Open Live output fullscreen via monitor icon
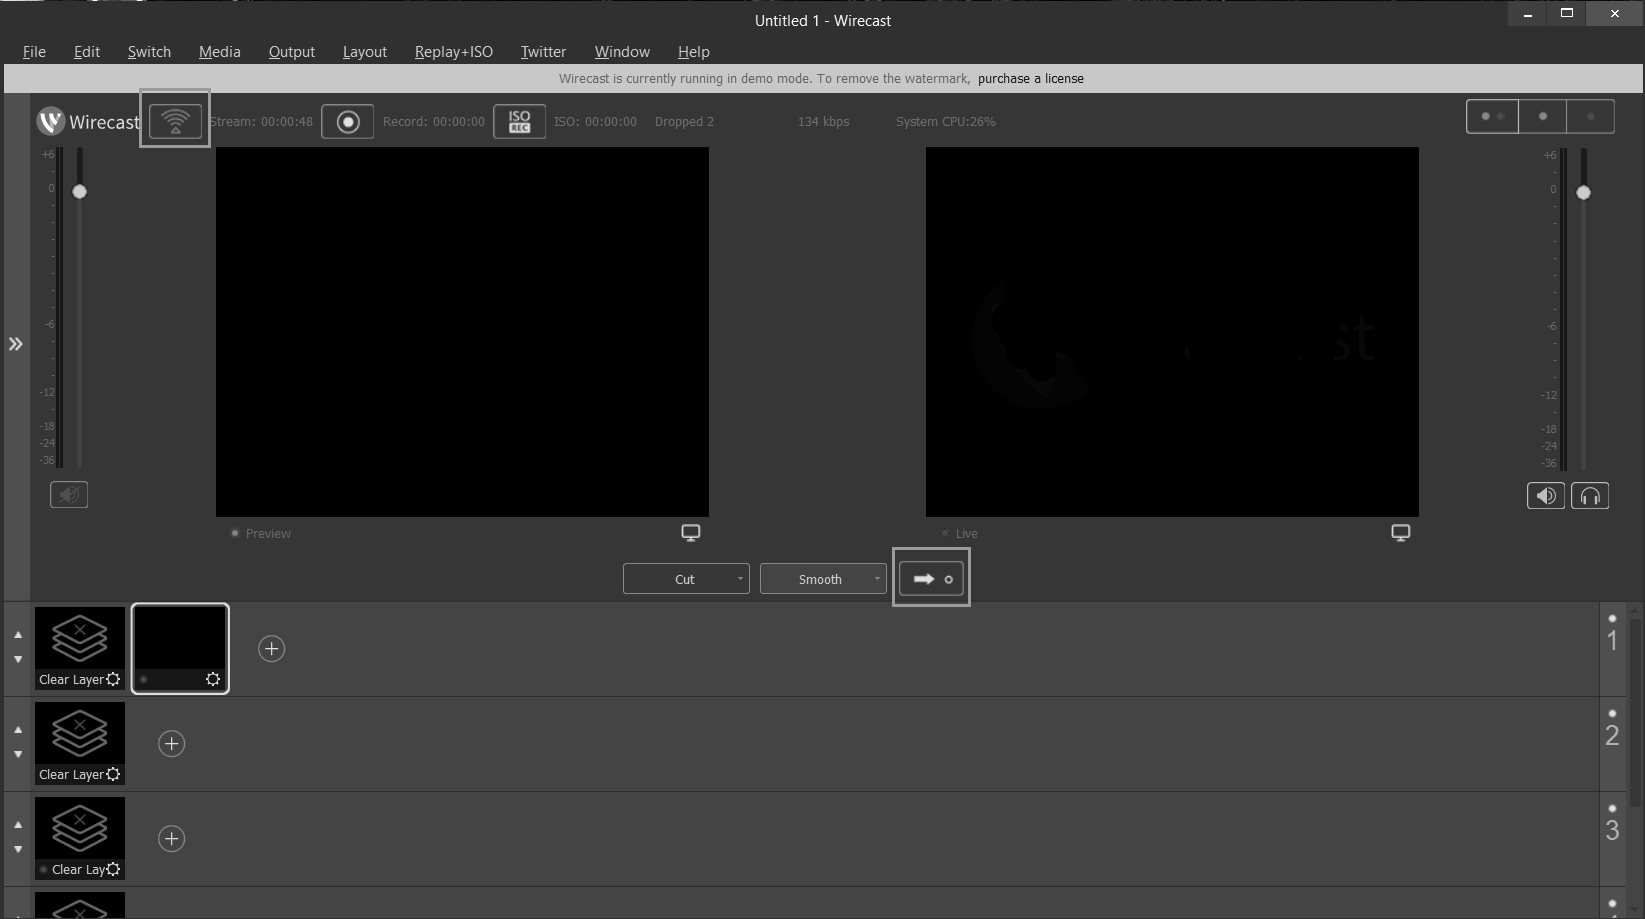1645x919 pixels. point(1400,532)
